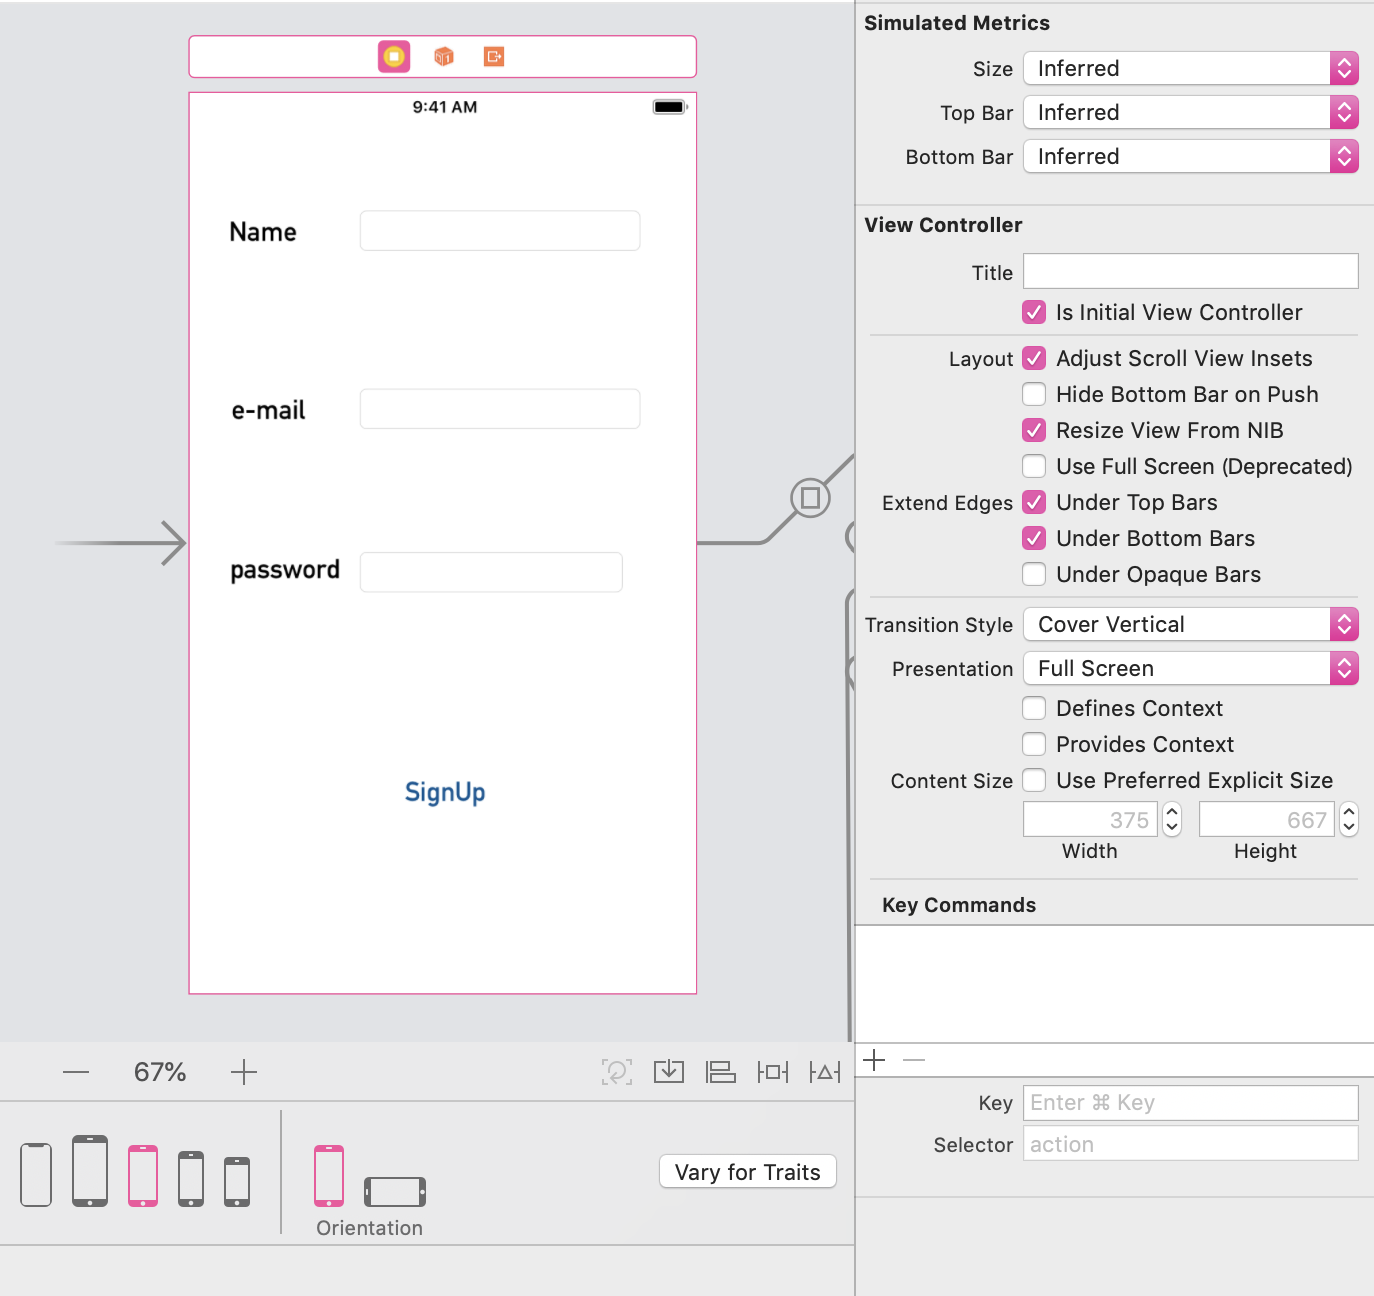The width and height of the screenshot is (1374, 1296).
Task: Open the Embed In Stack tool
Action: pyautogui.click(x=669, y=1071)
